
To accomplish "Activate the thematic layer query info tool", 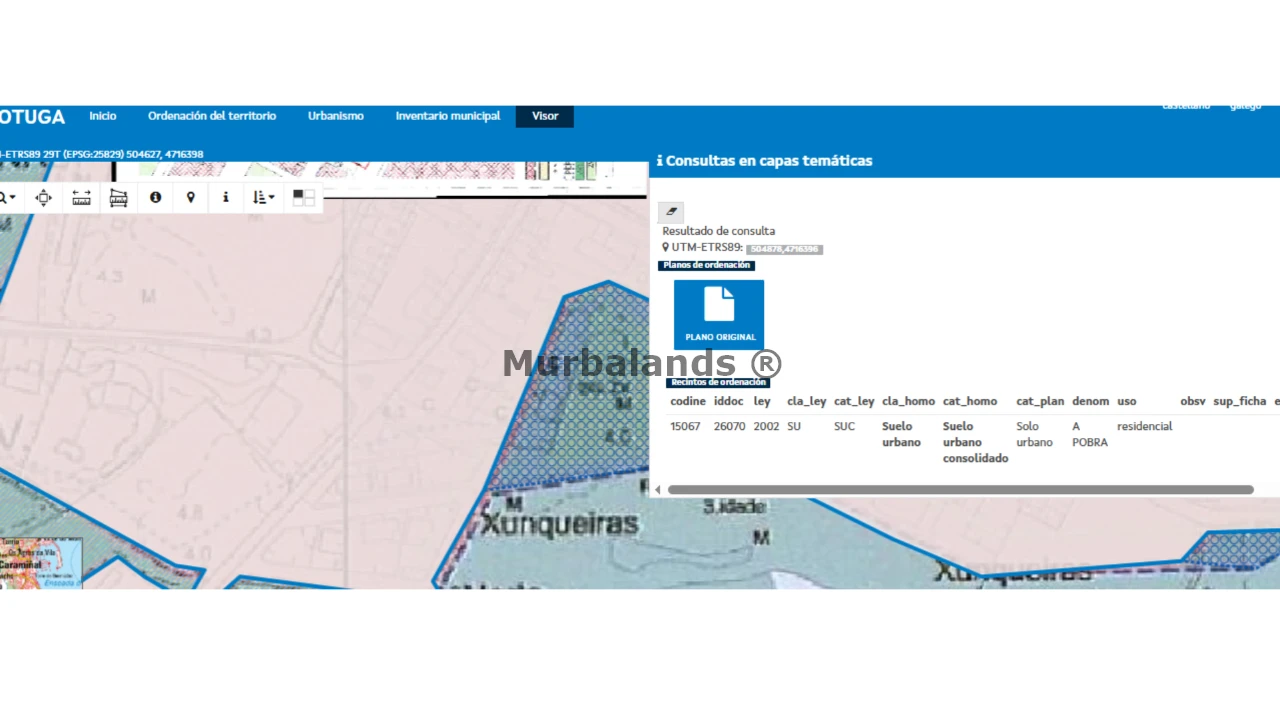I will pos(226,198).
